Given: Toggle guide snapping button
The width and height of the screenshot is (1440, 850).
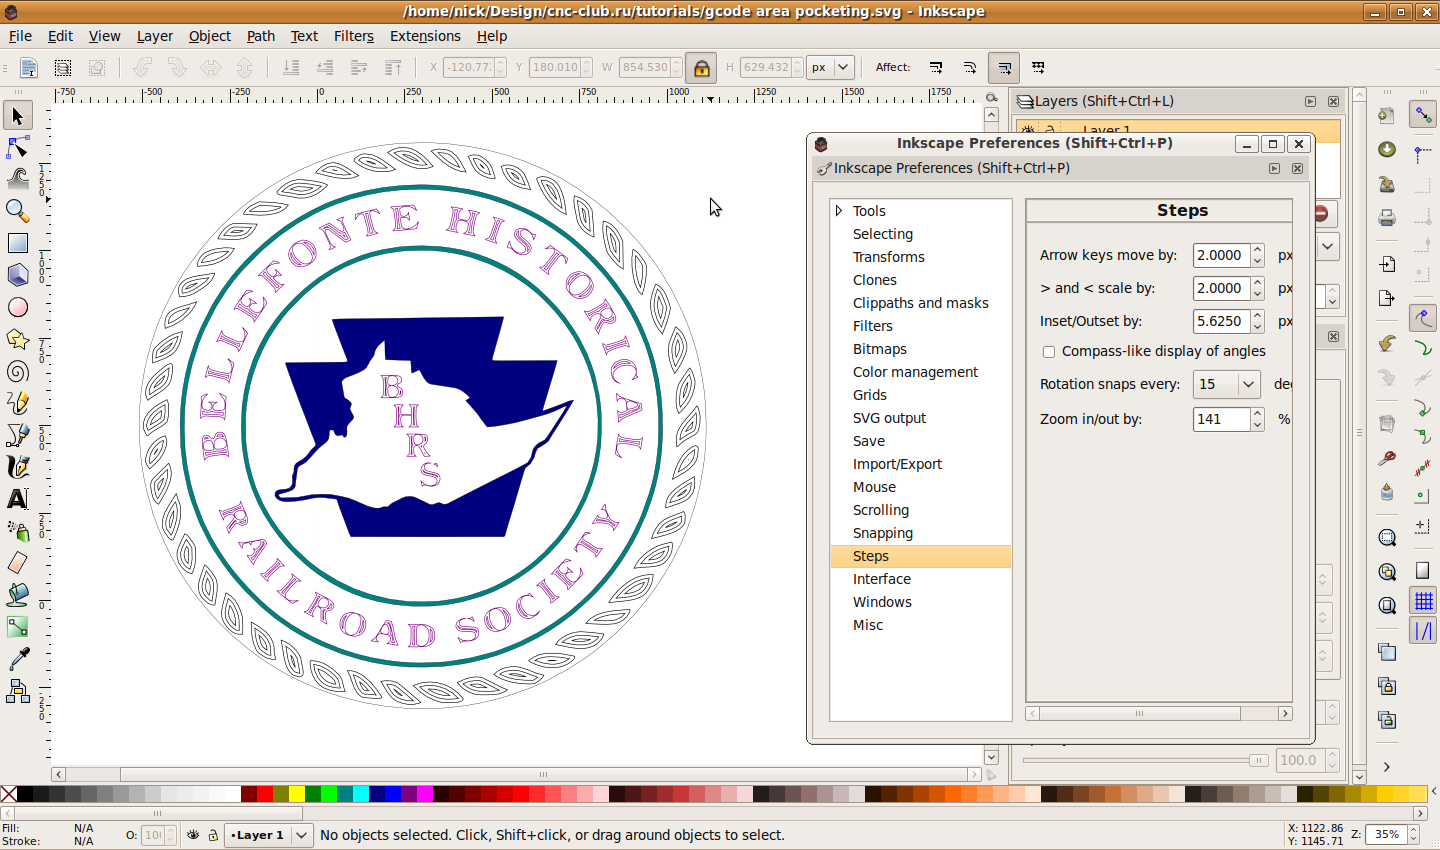Looking at the screenshot, I should coord(1423,631).
